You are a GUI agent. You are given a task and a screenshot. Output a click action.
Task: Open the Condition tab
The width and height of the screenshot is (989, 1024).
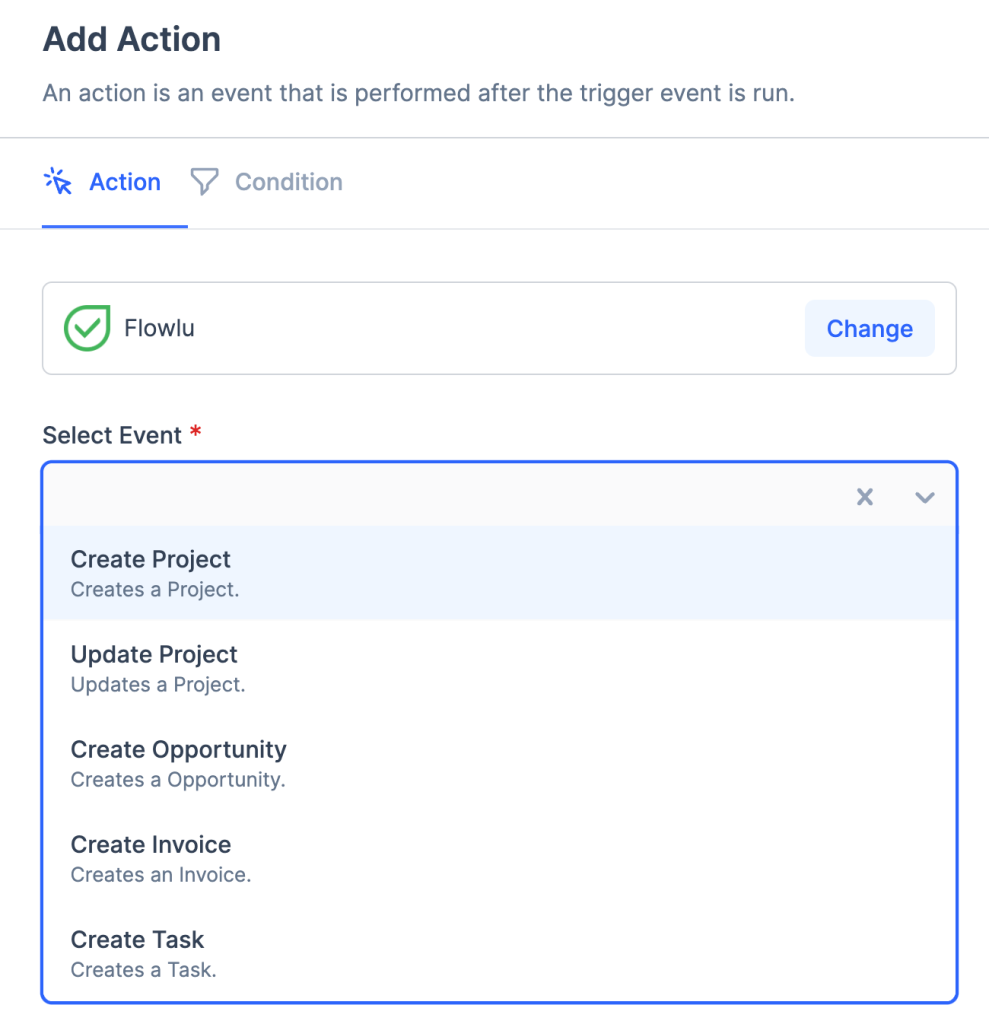(288, 182)
